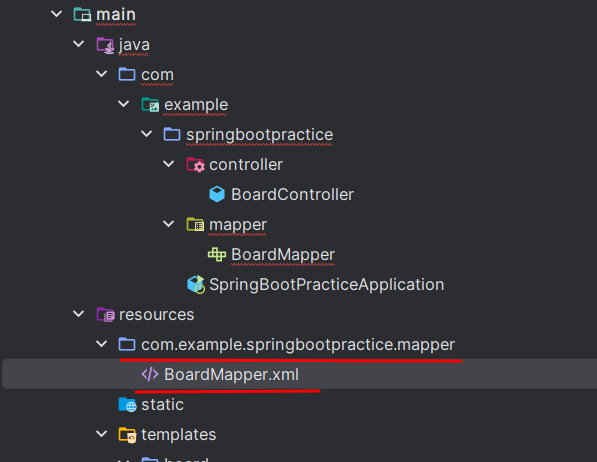
Task: Collapse the mapper package chevron
Action: pos(168,224)
